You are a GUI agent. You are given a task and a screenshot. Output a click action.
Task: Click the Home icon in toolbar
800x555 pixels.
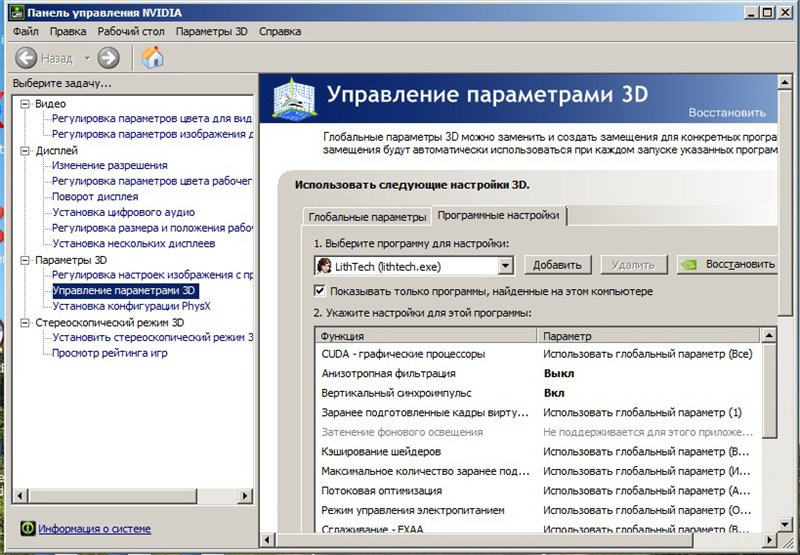click(152, 58)
